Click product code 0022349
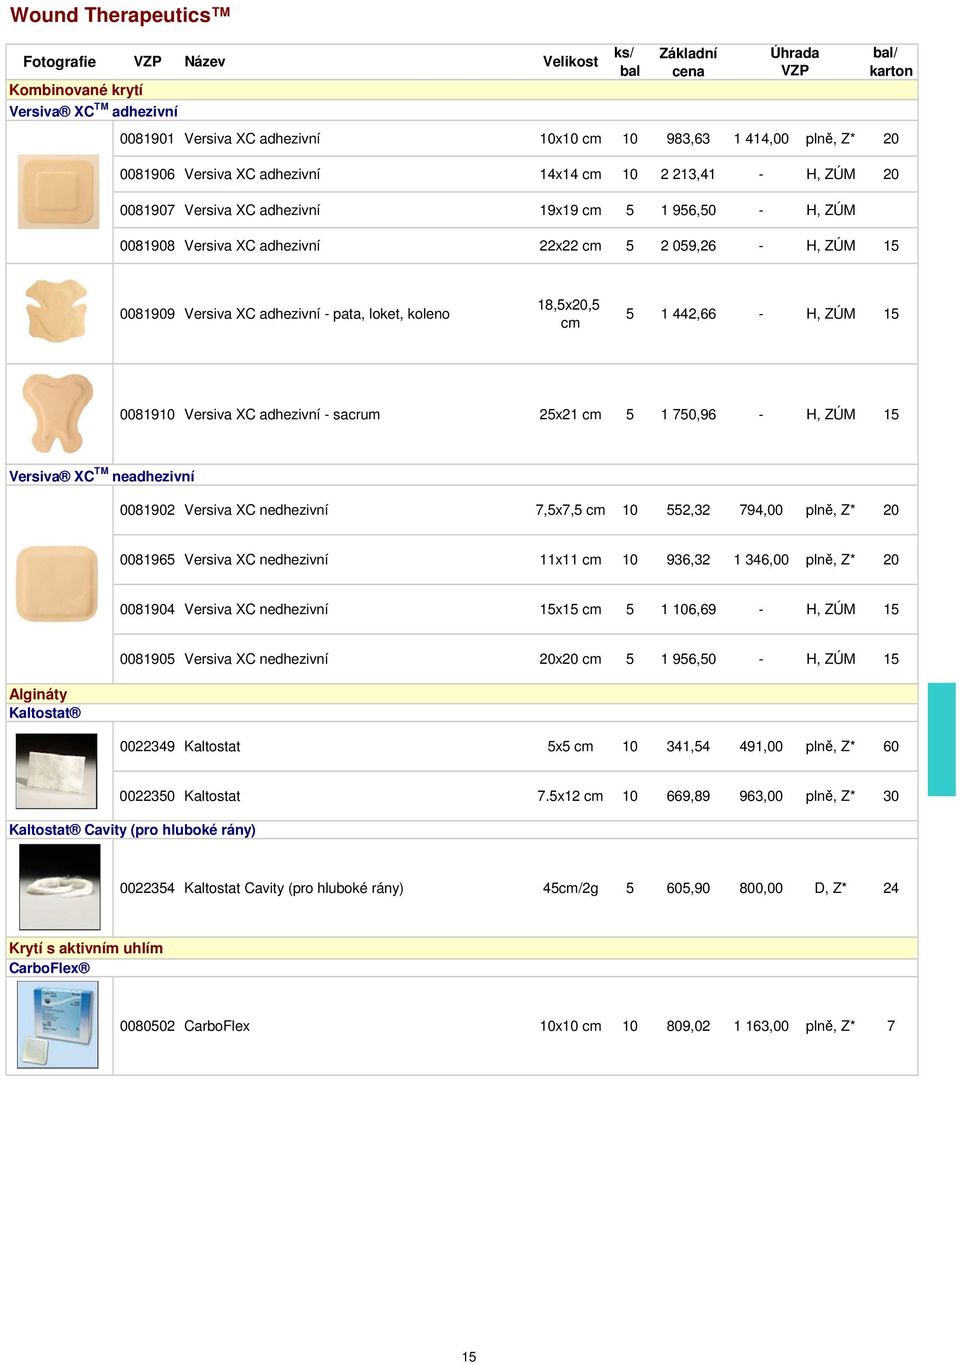This screenshot has height=1364, width=960. (147, 746)
